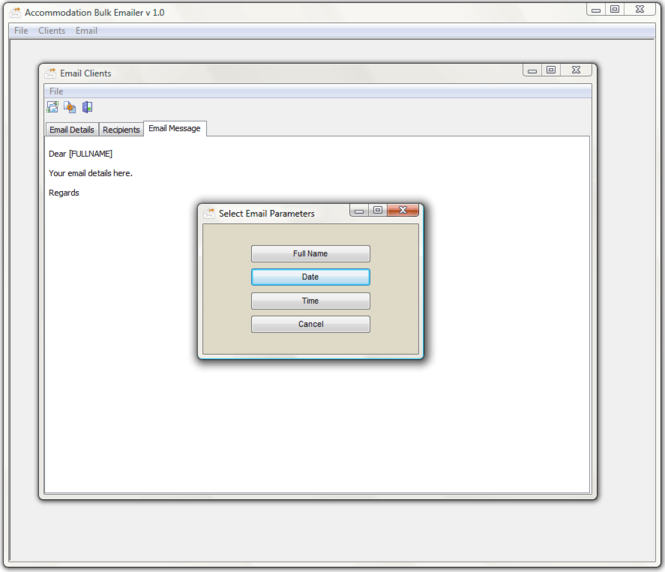Screen dimensions: 665x572
Task: Click the Time parameter button
Action: (x=310, y=301)
